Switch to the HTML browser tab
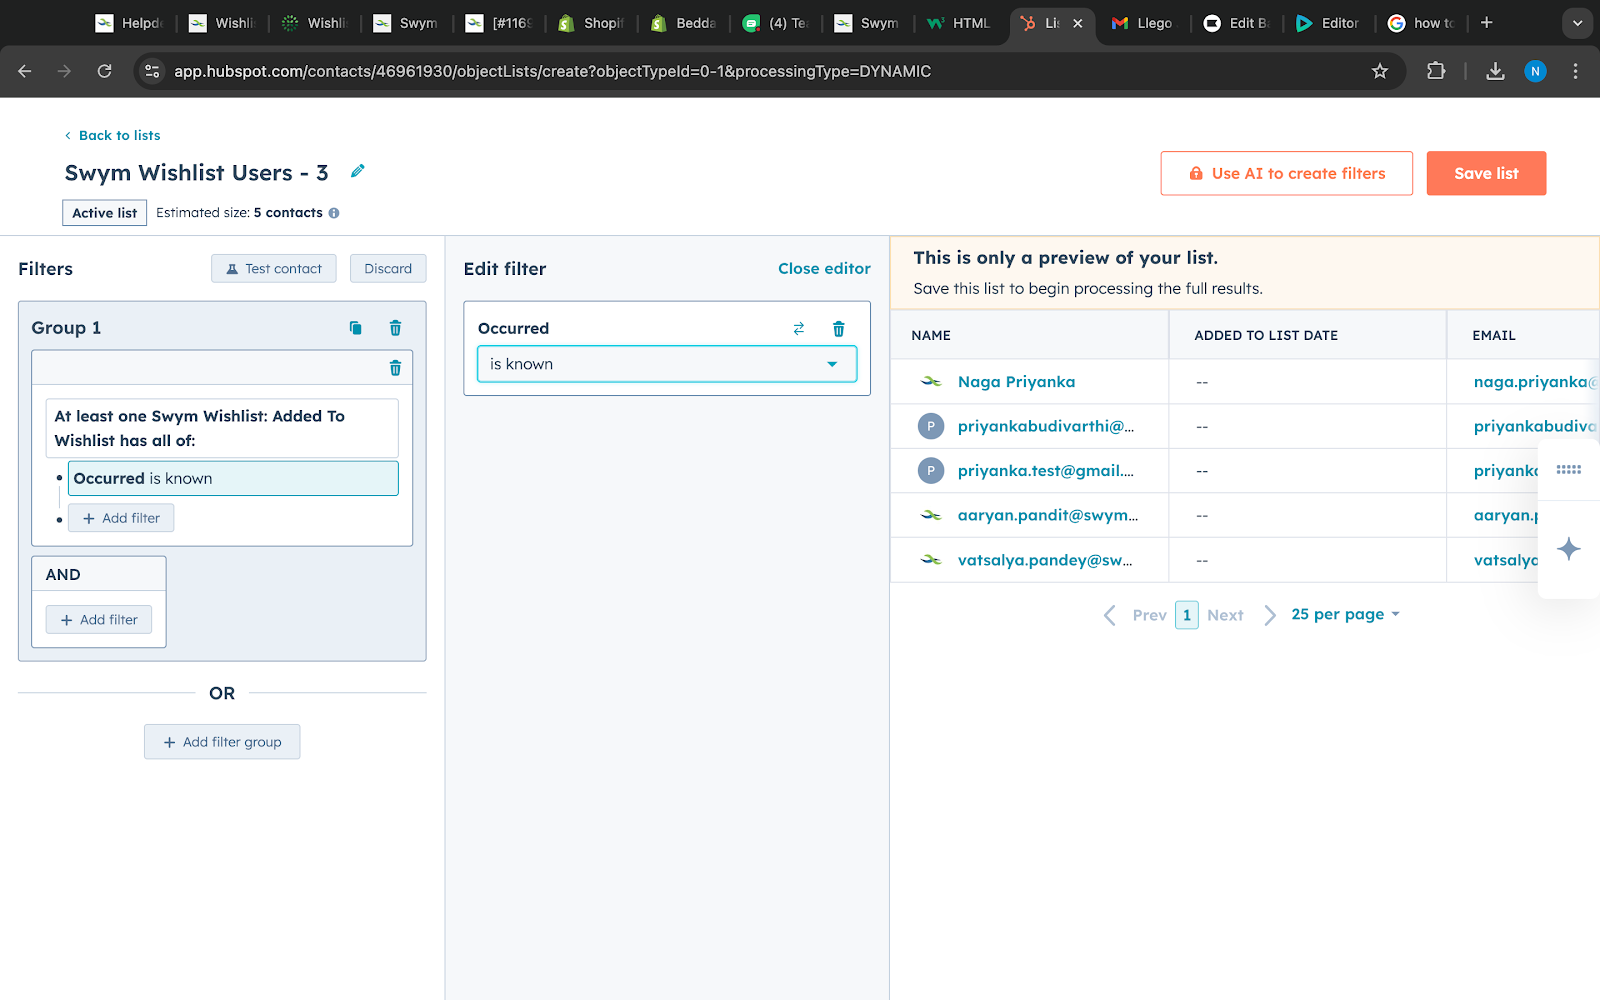This screenshot has width=1600, height=1000. click(x=960, y=23)
